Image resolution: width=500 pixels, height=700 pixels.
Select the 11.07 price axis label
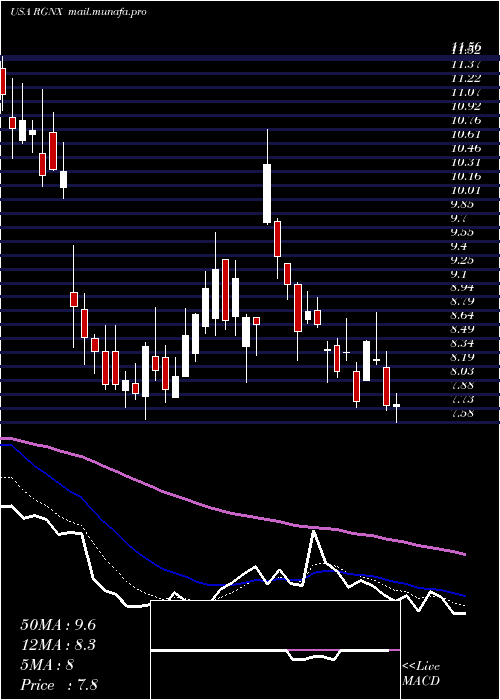coord(466,92)
